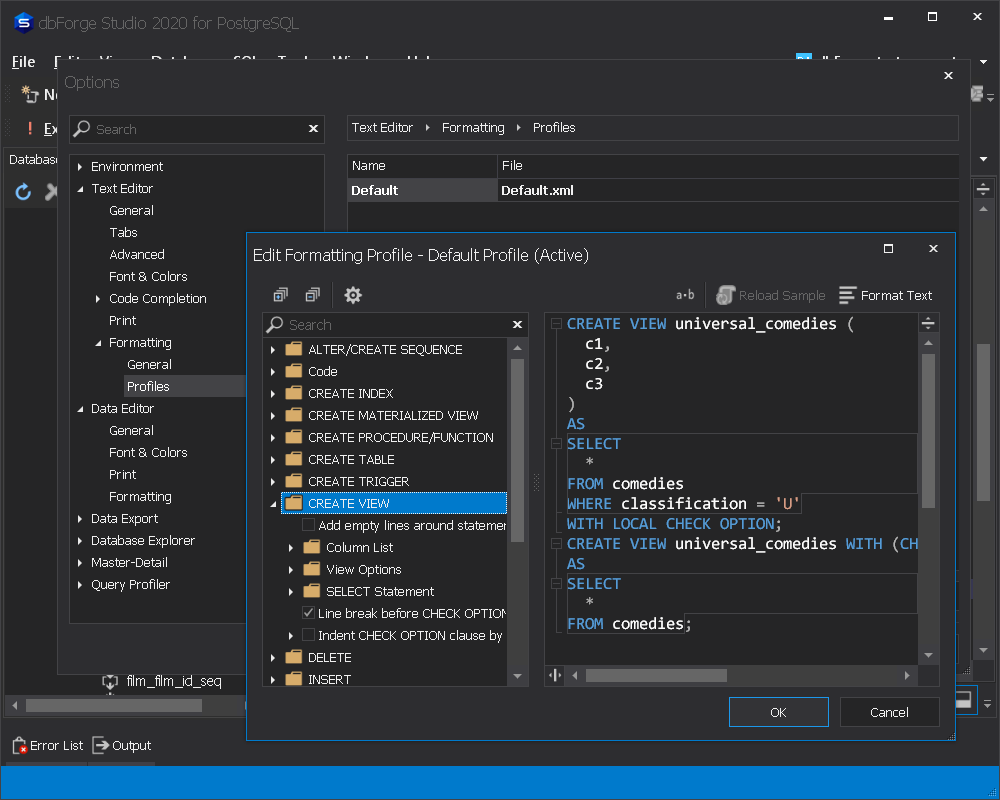Collapse Data Editor in Options tree

point(80,409)
